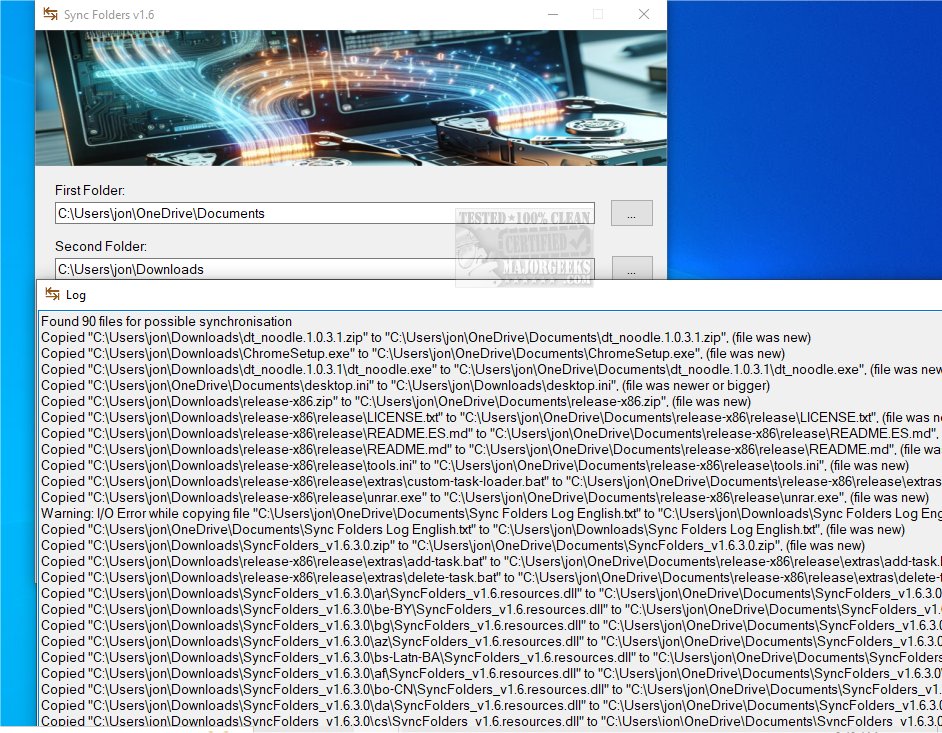Select the log line copying add-task.bat
The width and height of the screenshot is (942, 733).
pyautogui.click(x=491, y=561)
